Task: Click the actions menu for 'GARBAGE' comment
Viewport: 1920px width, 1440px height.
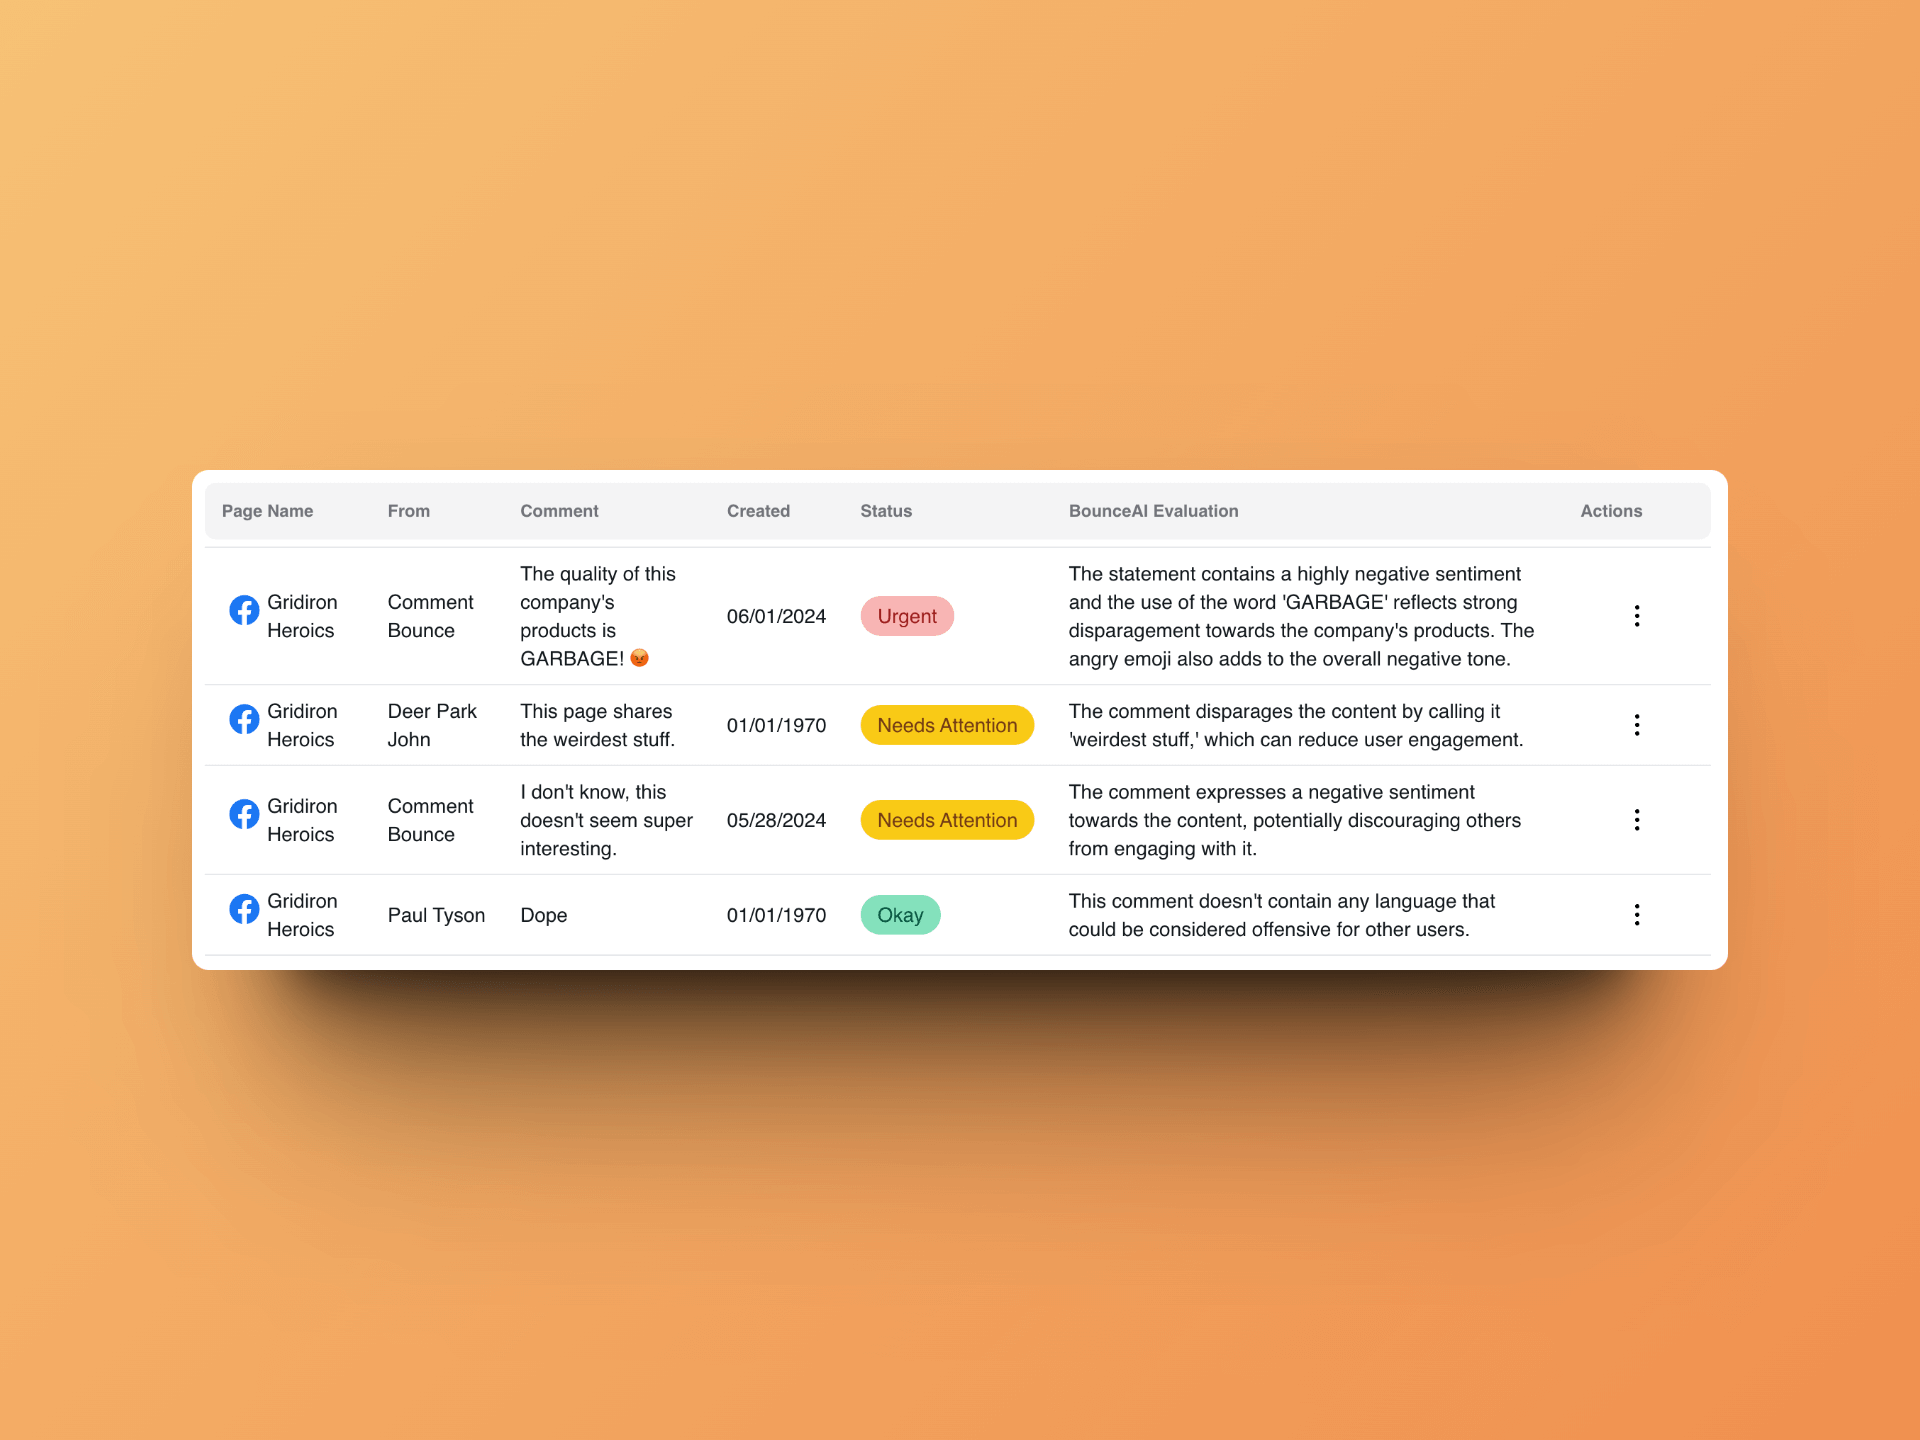Action: pyautogui.click(x=1637, y=616)
